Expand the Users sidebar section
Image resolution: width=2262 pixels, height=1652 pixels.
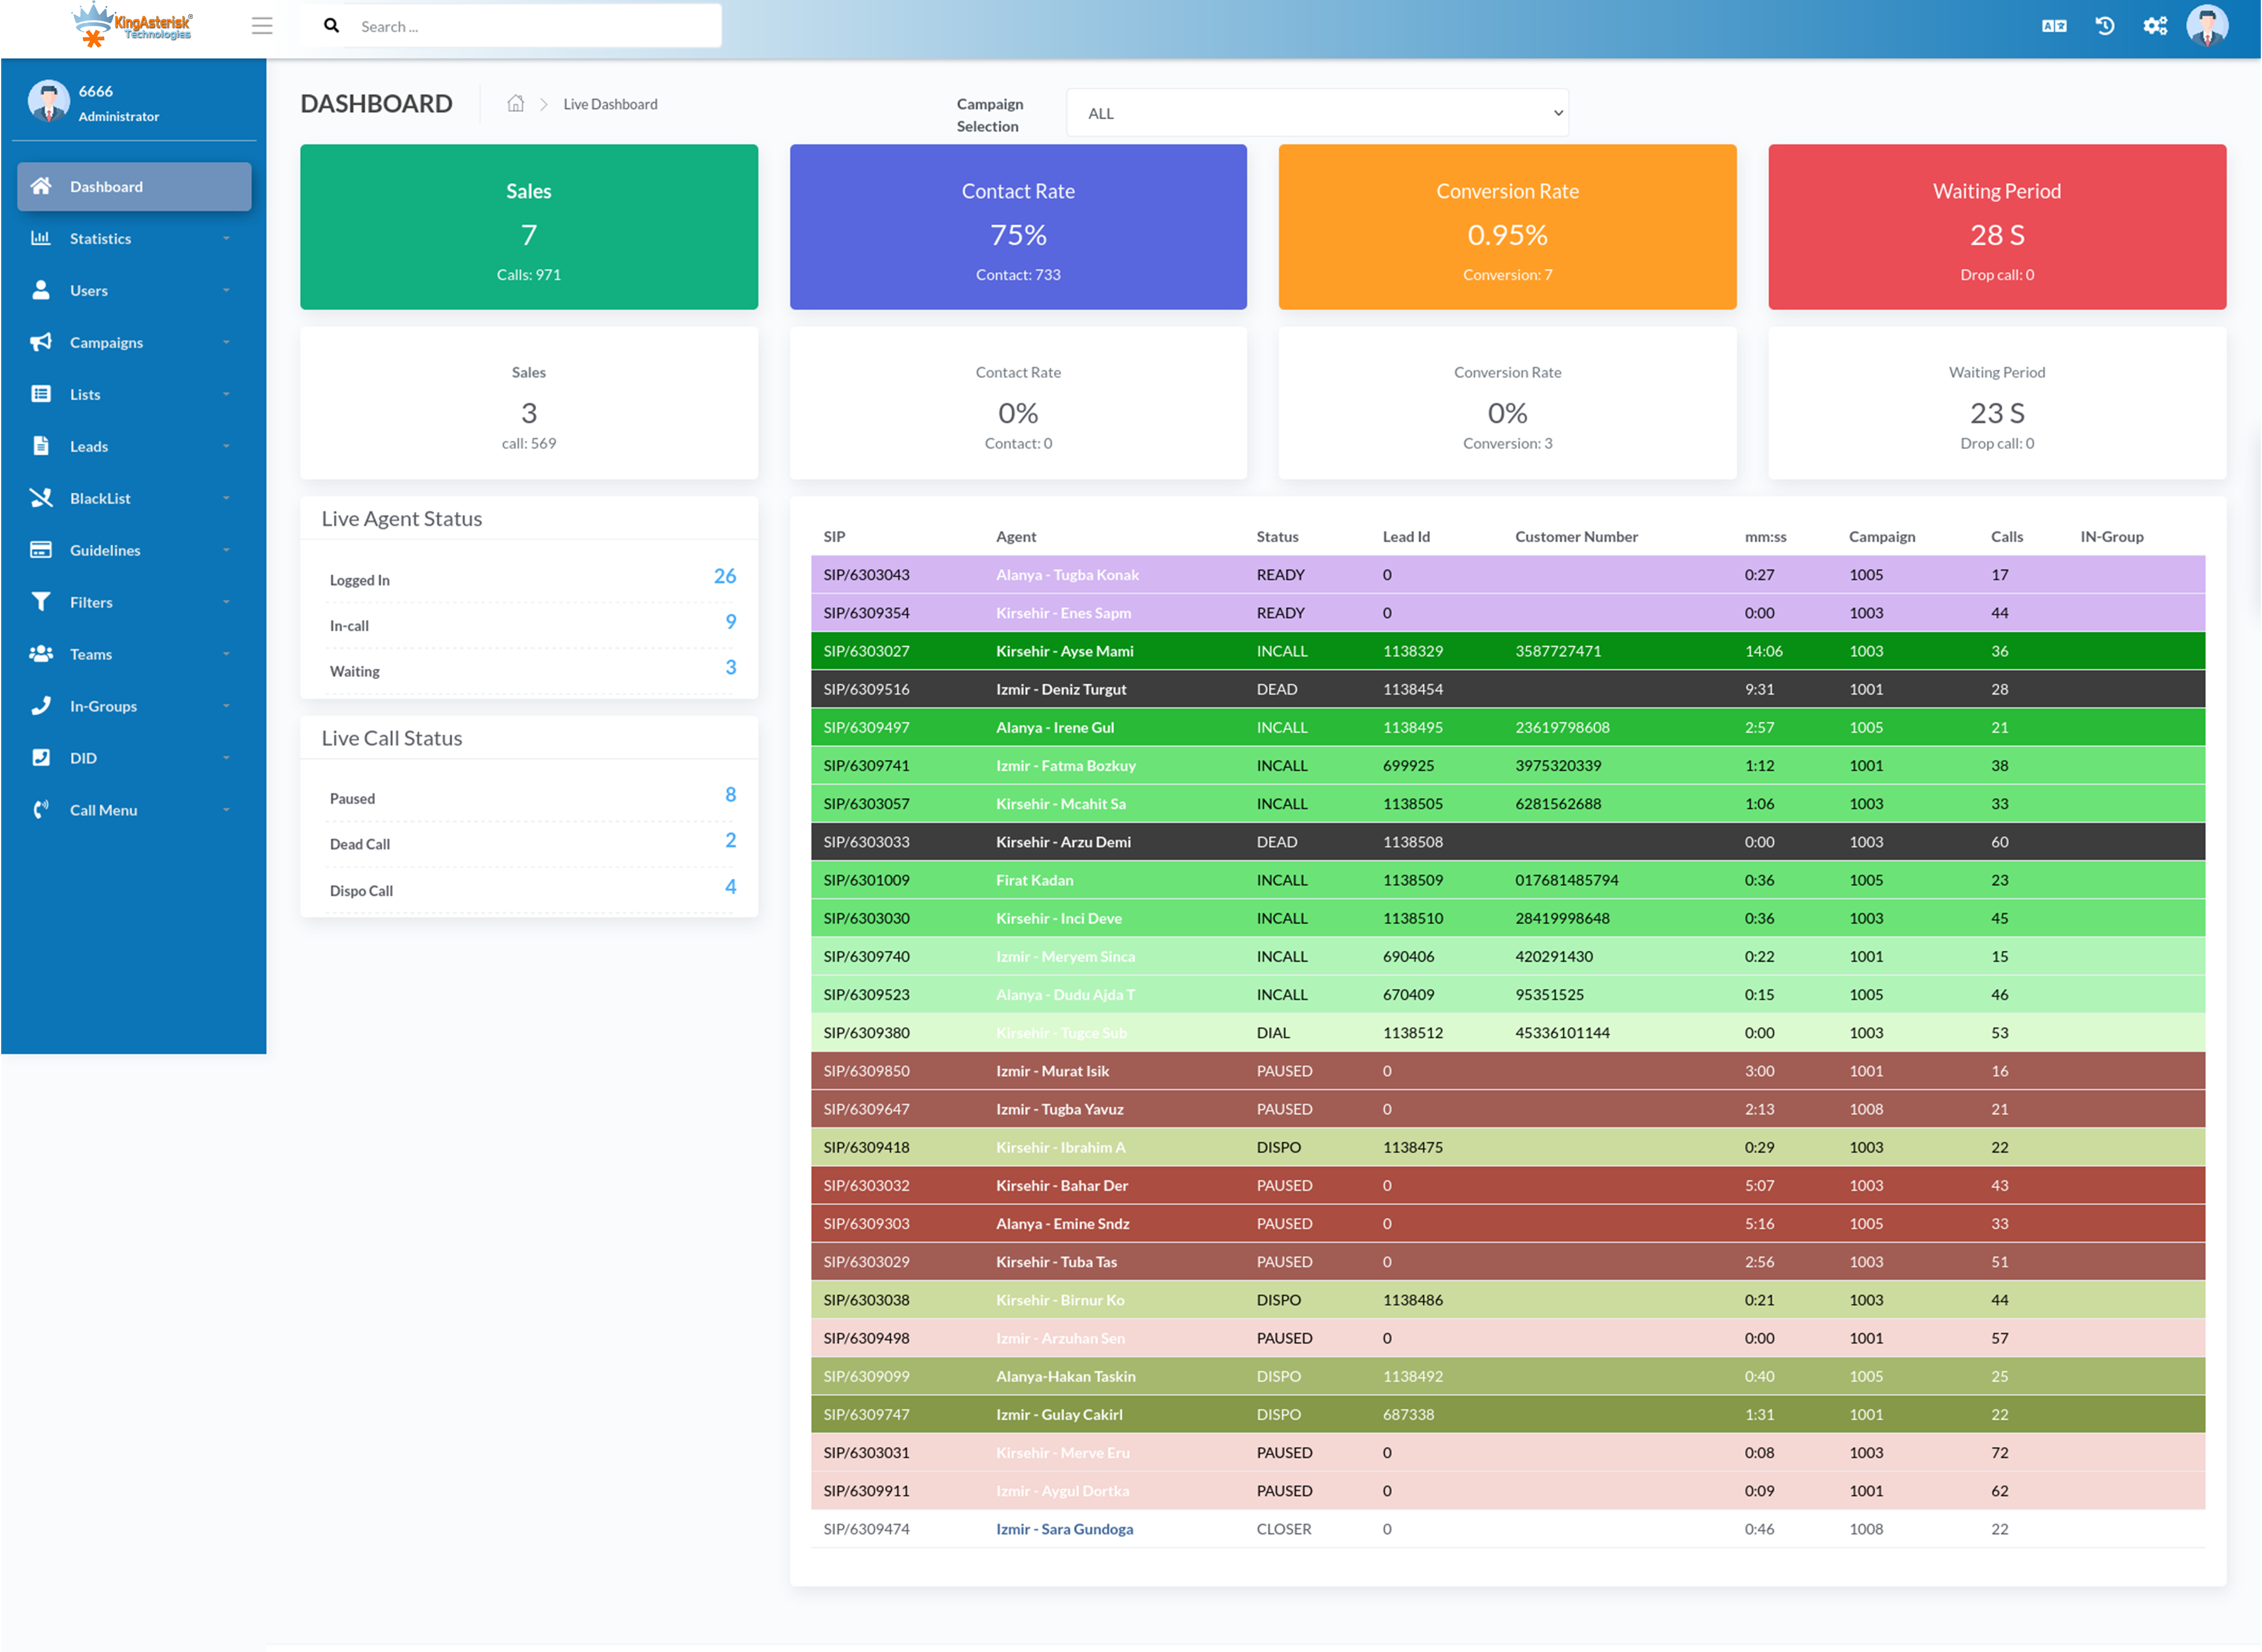tap(89, 290)
